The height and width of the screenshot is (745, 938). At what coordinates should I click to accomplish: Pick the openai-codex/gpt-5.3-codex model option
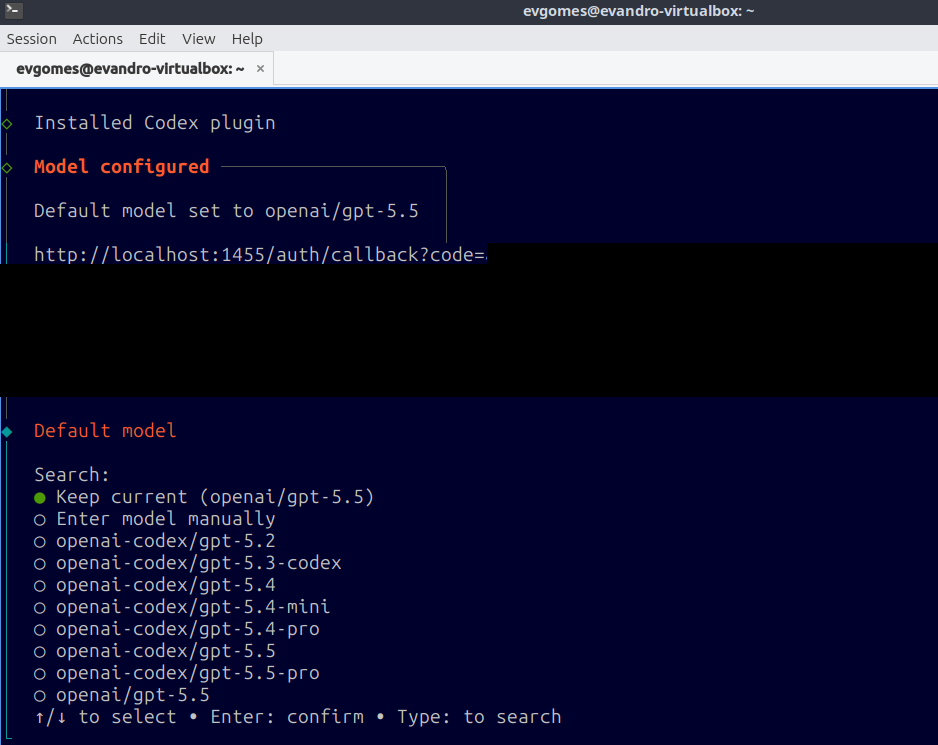point(188,563)
